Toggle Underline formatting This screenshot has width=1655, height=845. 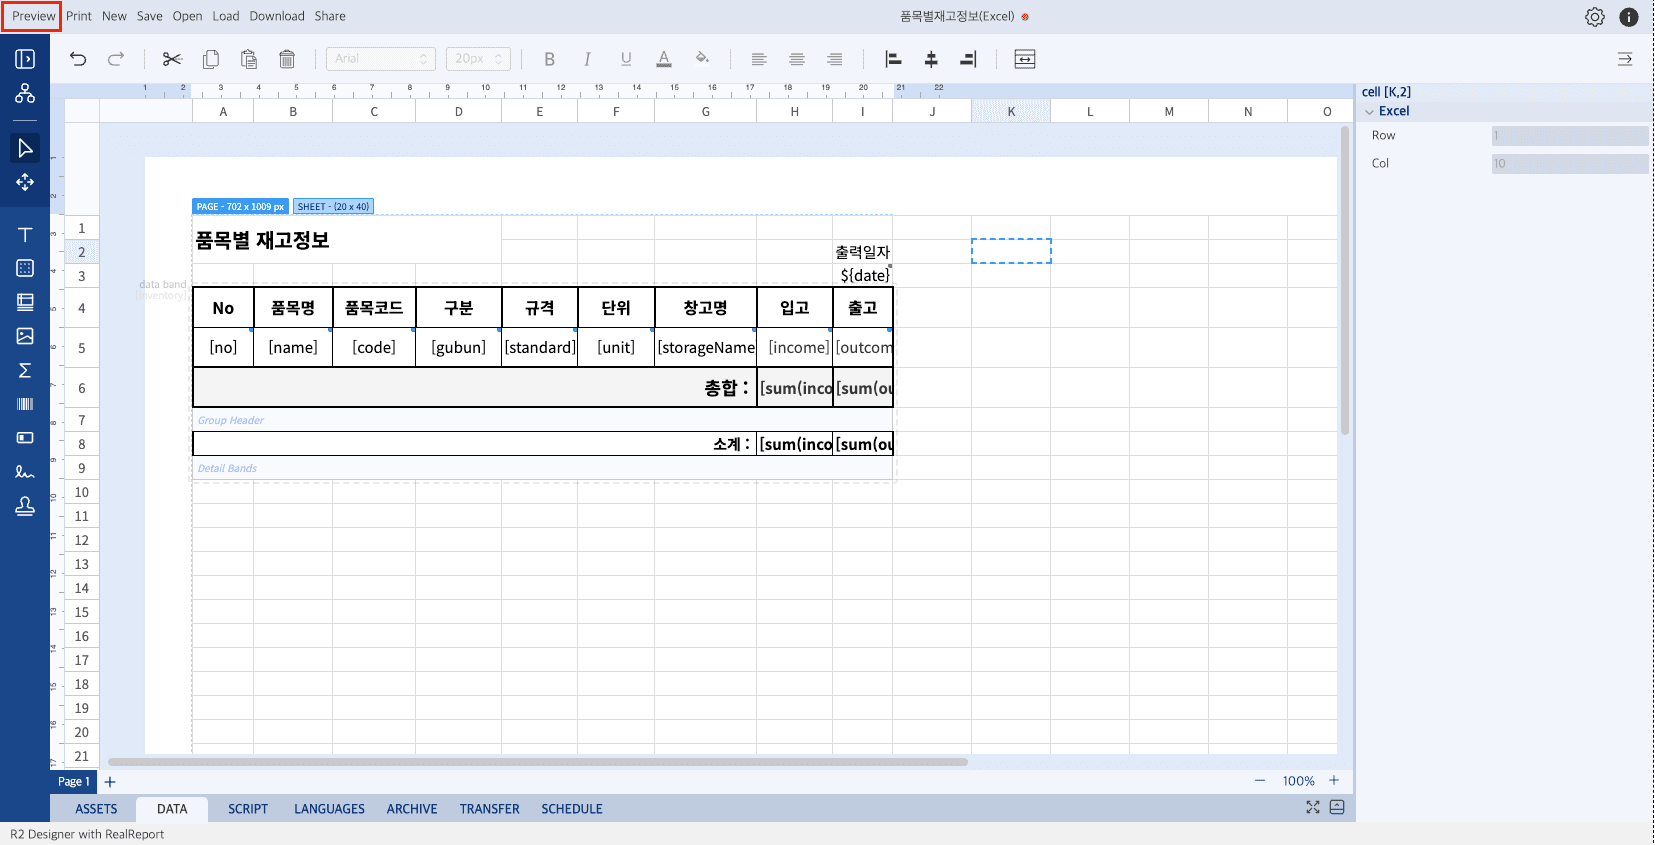(x=626, y=59)
